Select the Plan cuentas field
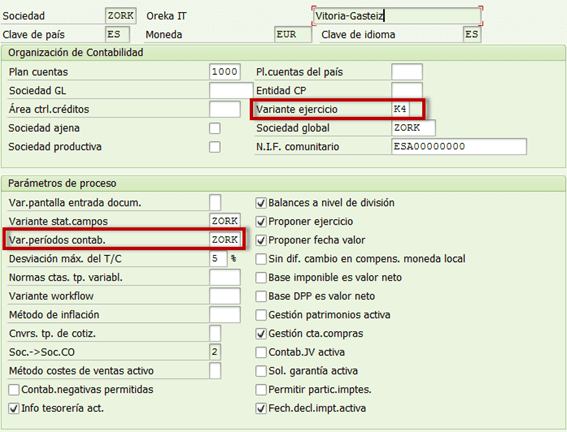The height and width of the screenshot is (432, 567). point(225,72)
